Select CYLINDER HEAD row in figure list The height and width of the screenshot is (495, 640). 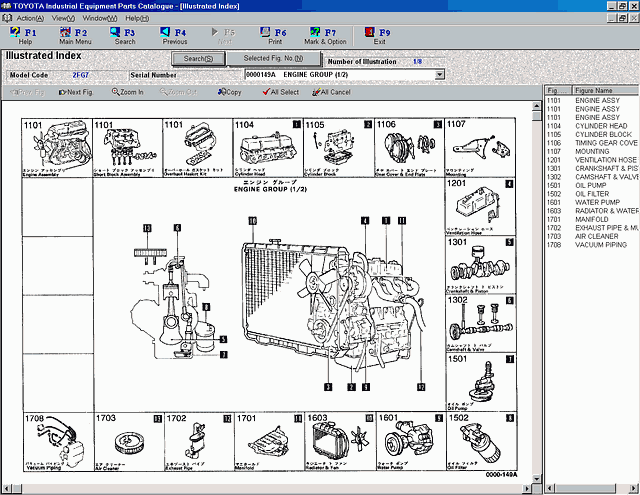pyautogui.click(x=592, y=126)
